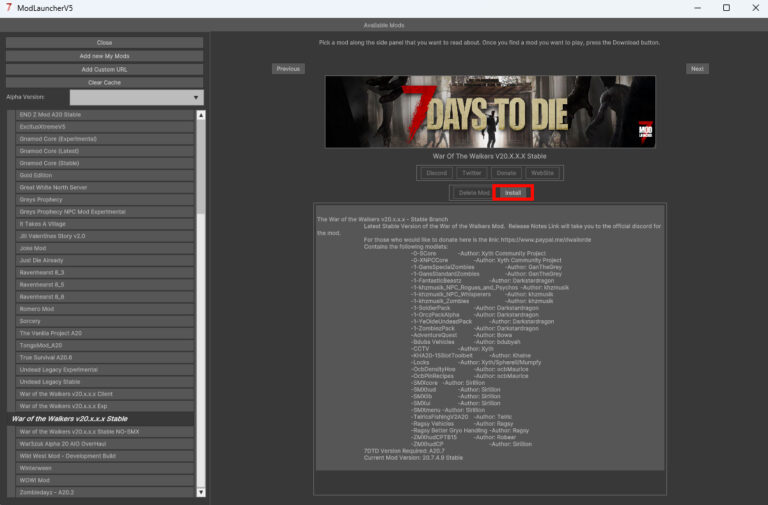
Task: Click the Clear Cache button
Action: [x=104, y=82]
